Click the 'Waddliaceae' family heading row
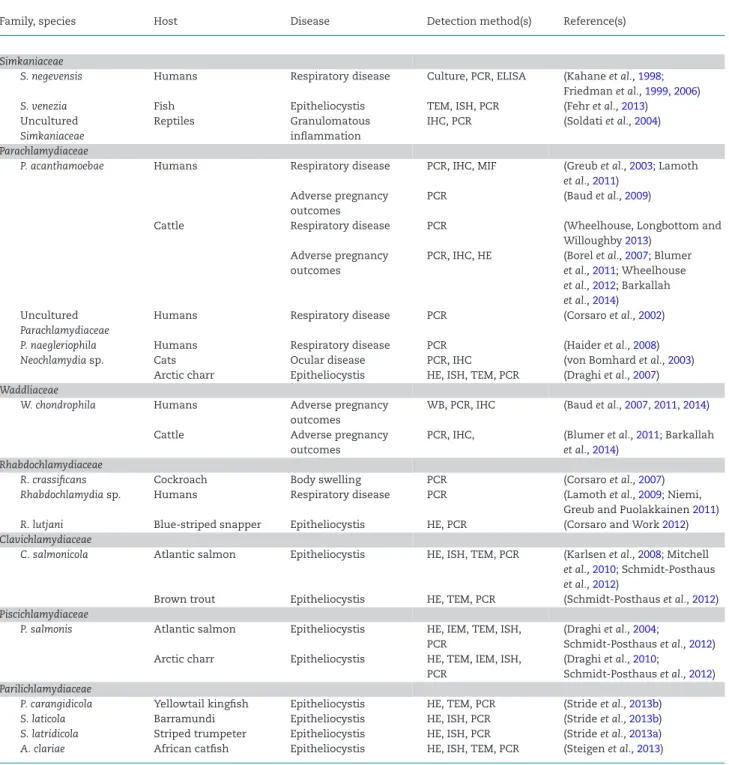The height and width of the screenshot is (765, 729). 362,390
